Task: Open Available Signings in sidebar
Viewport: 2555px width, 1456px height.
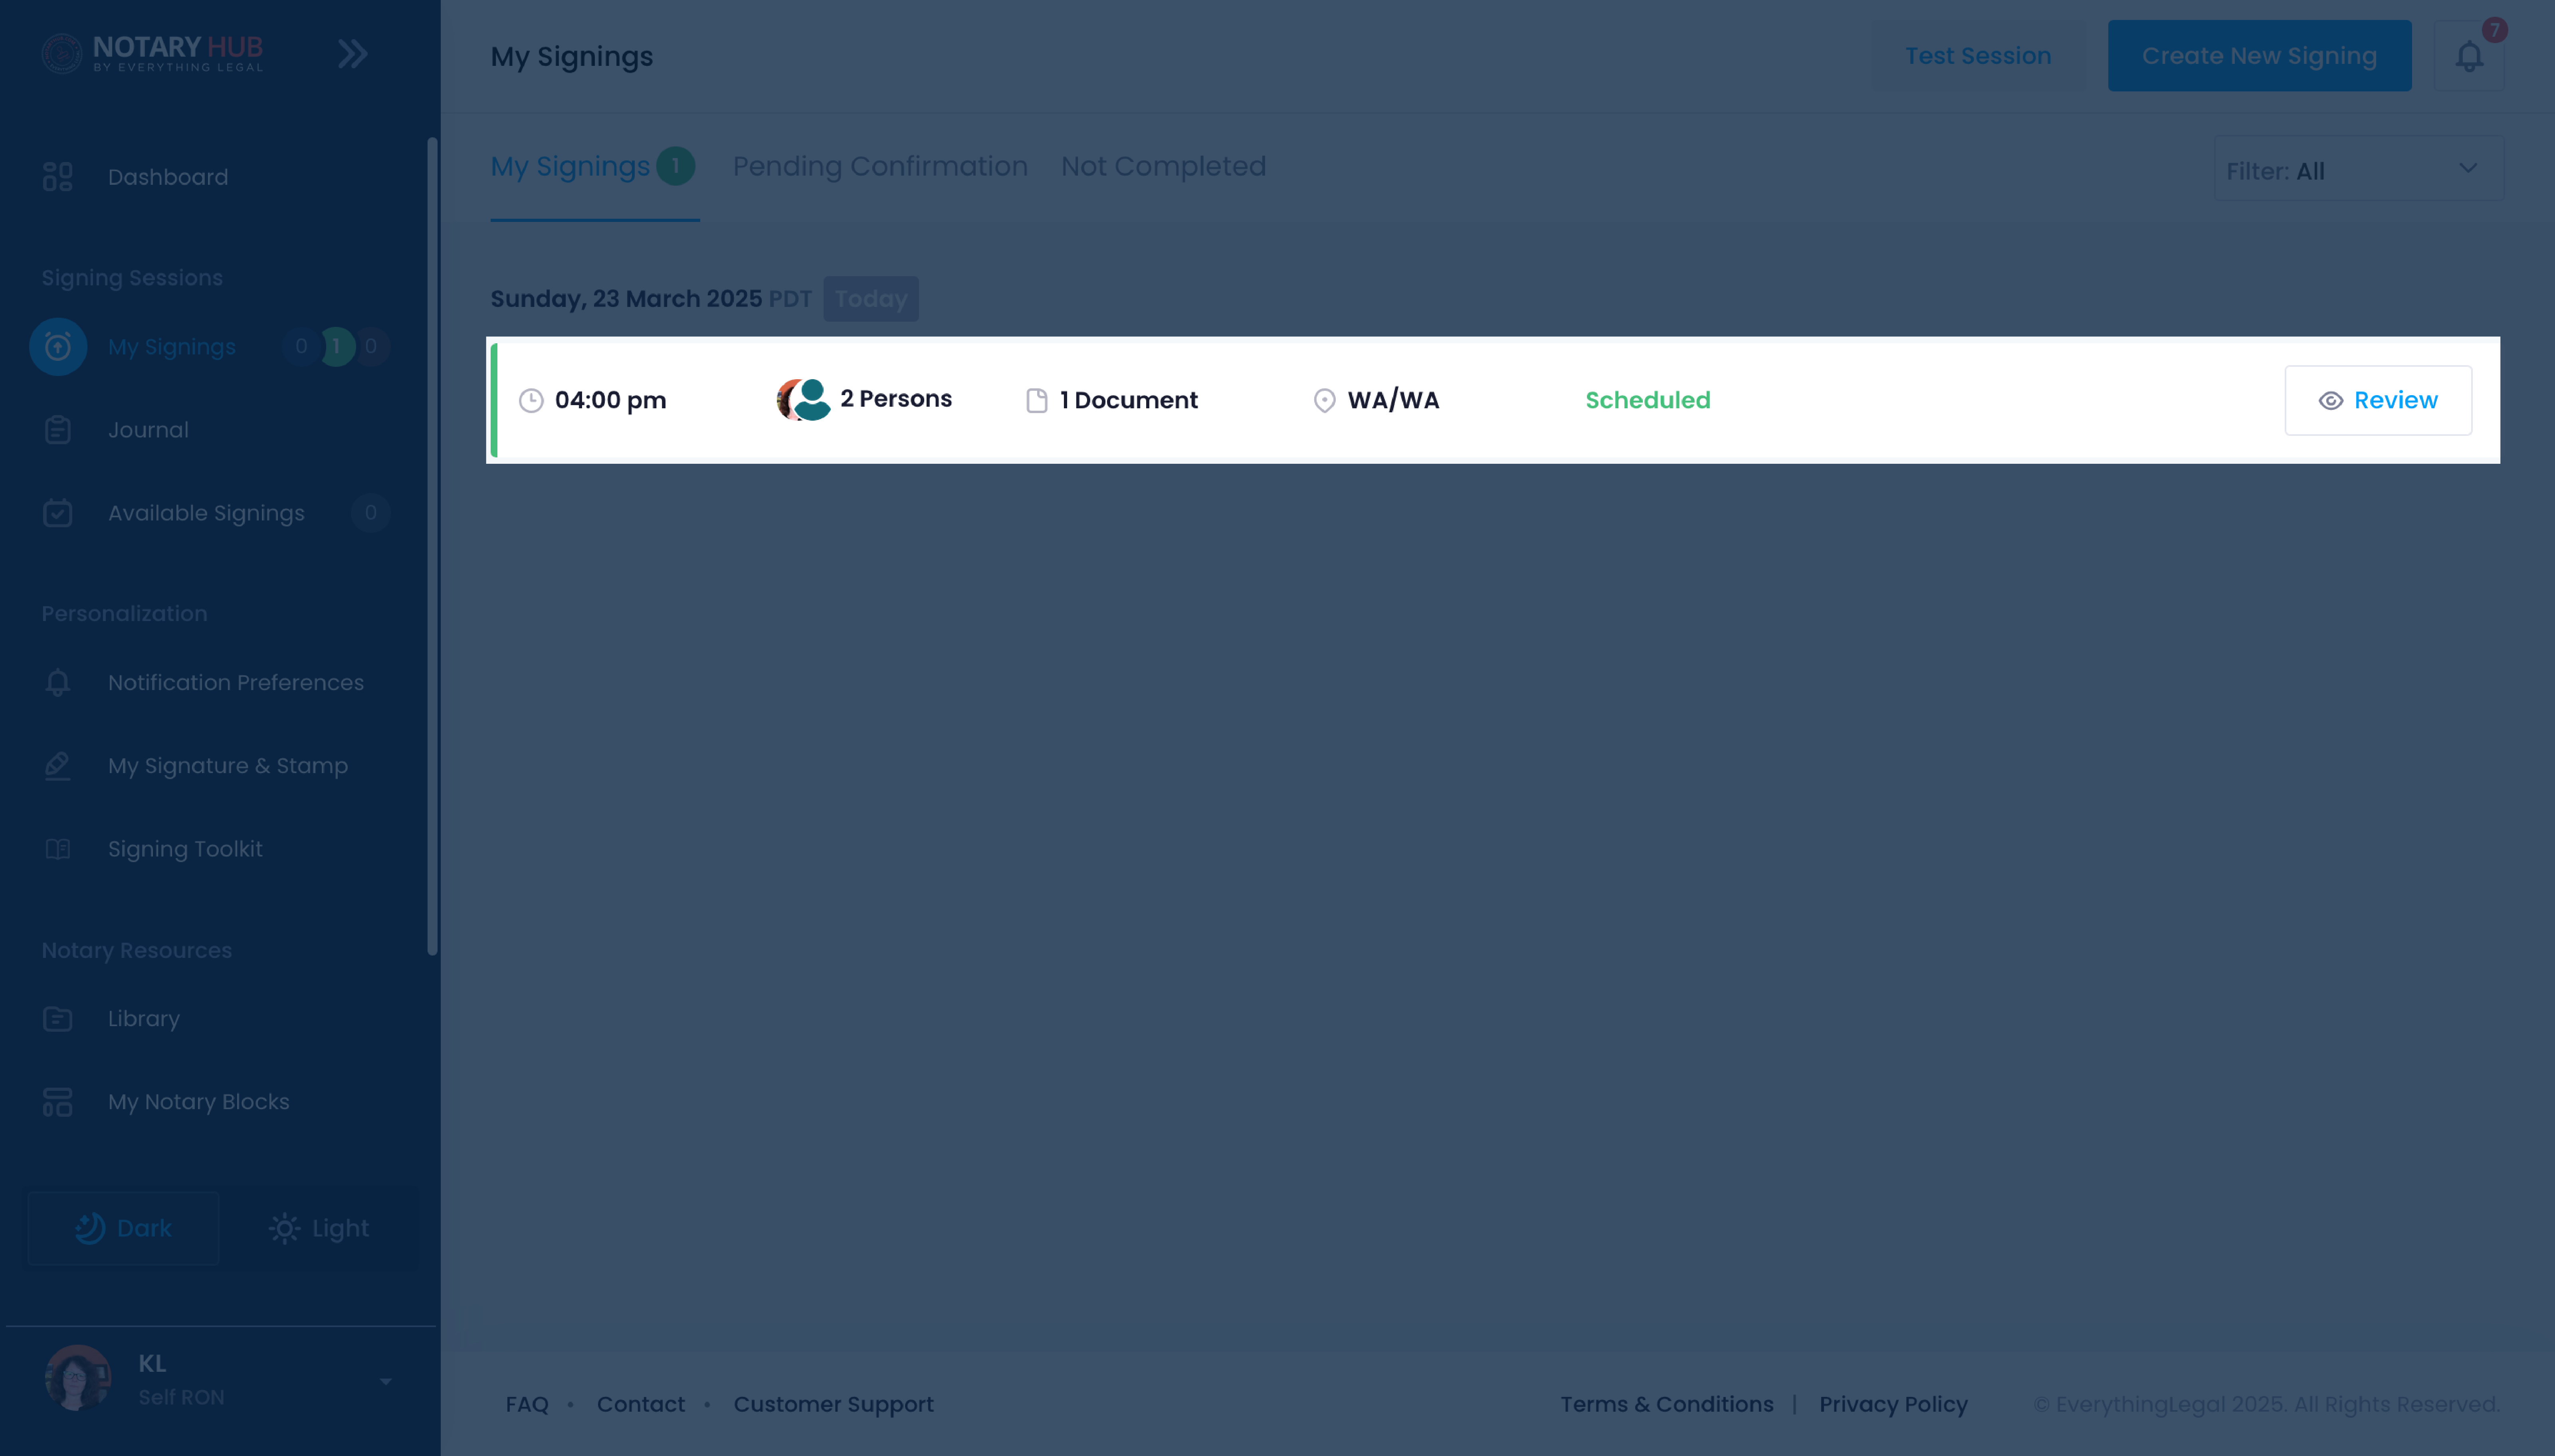Action: pyautogui.click(x=206, y=513)
